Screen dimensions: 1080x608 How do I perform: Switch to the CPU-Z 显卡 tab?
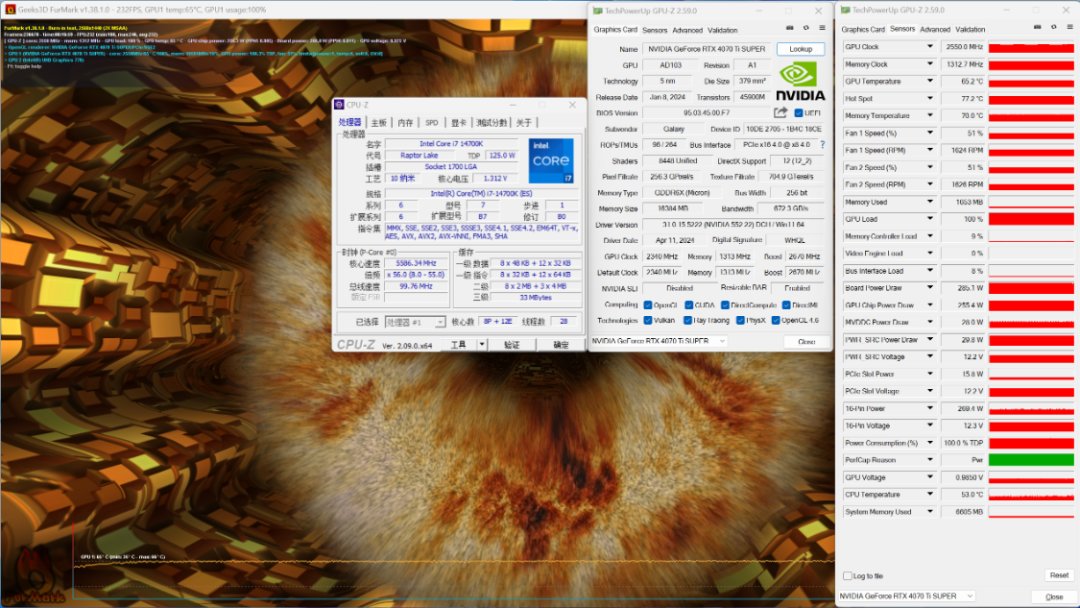459,123
